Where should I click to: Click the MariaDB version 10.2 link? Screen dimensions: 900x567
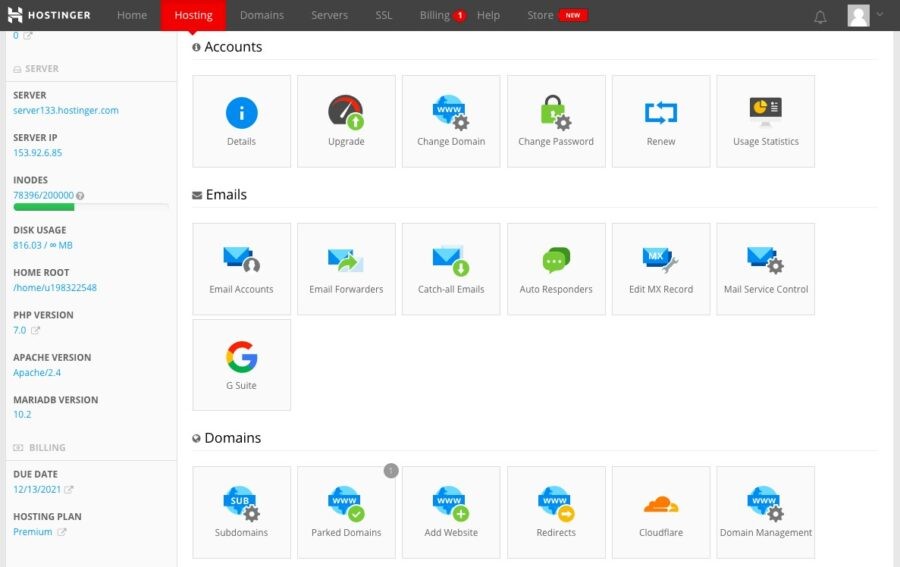(22, 414)
